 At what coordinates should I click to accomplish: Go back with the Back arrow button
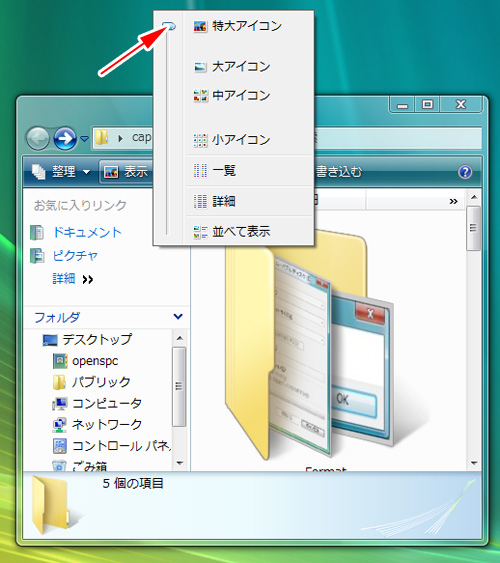click(x=38, y=138)
